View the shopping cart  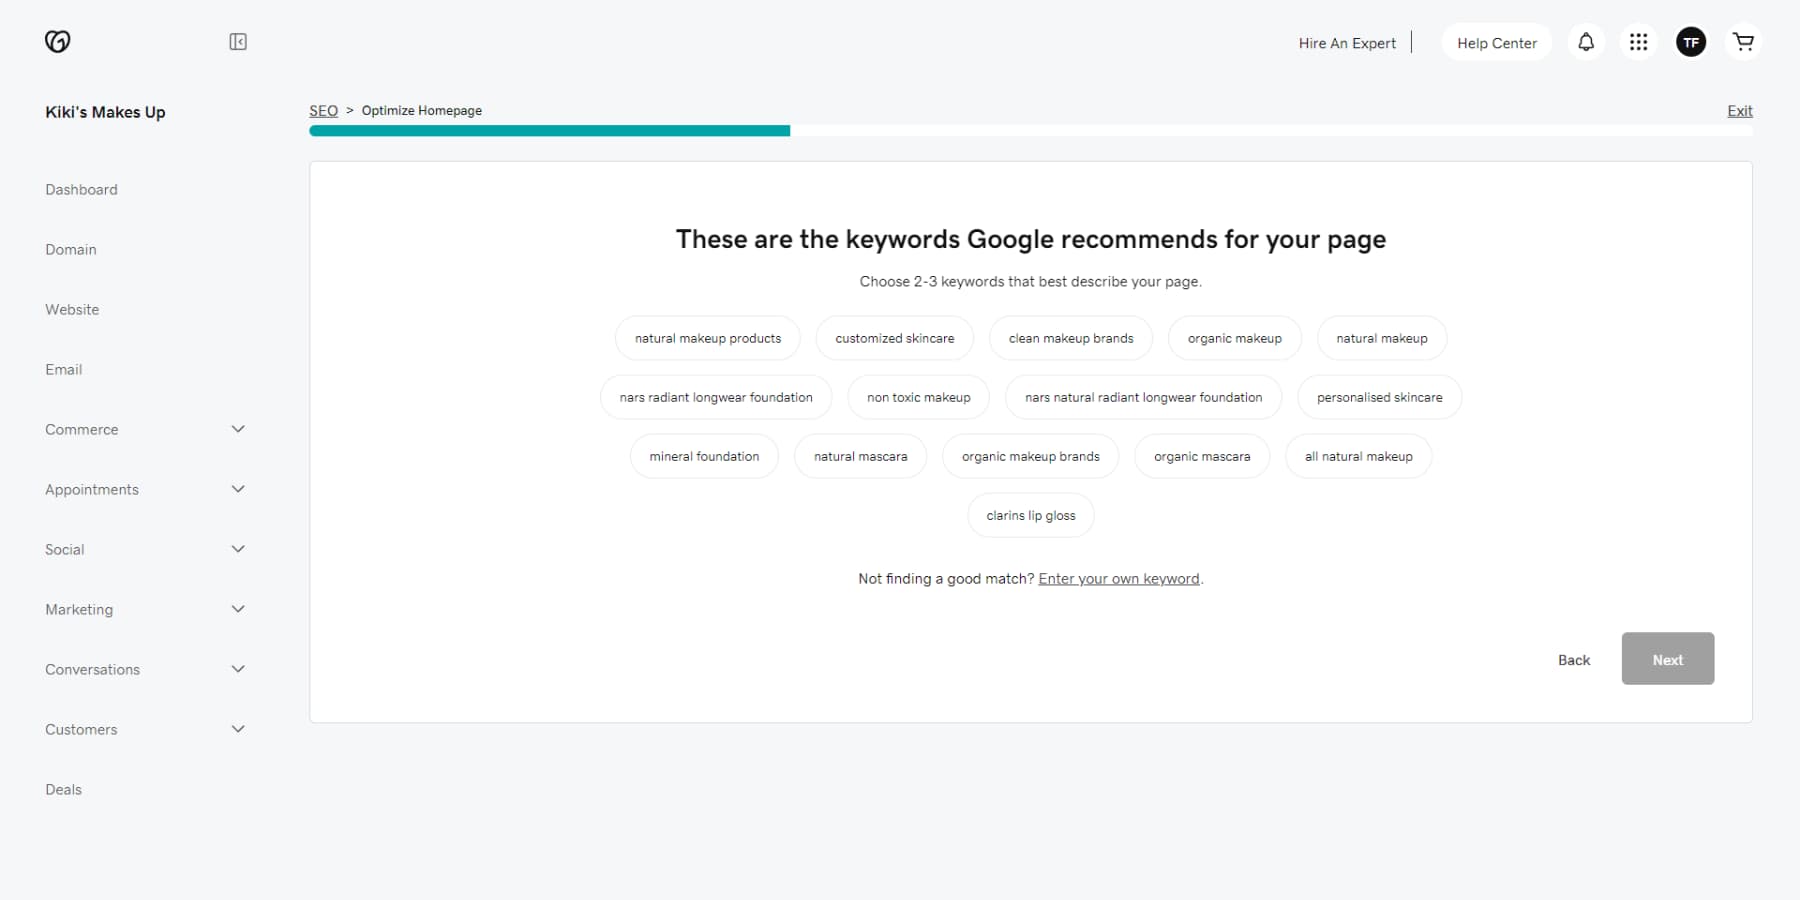(x=1744, y=42)
